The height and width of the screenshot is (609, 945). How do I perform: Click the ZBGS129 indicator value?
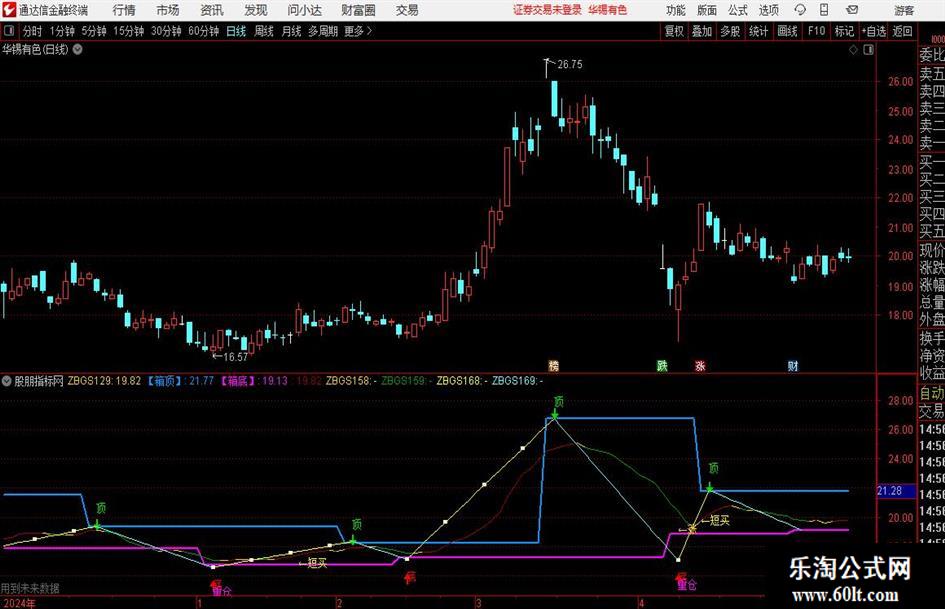tap(104, 380)
